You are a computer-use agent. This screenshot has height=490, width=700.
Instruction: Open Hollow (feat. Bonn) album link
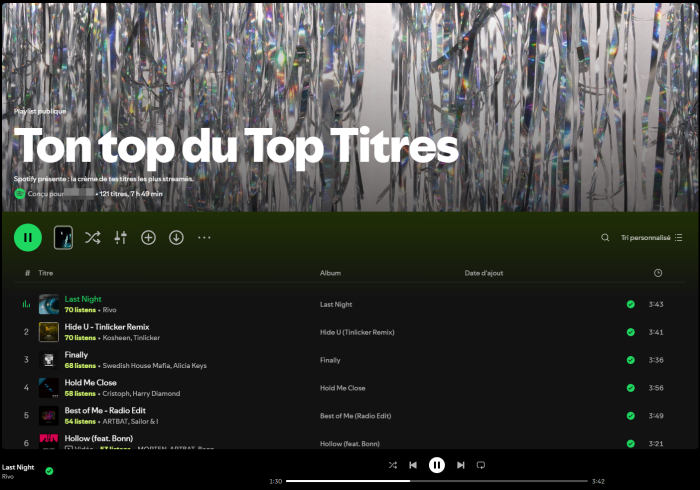pyautogui.click(x=350, y=444)
